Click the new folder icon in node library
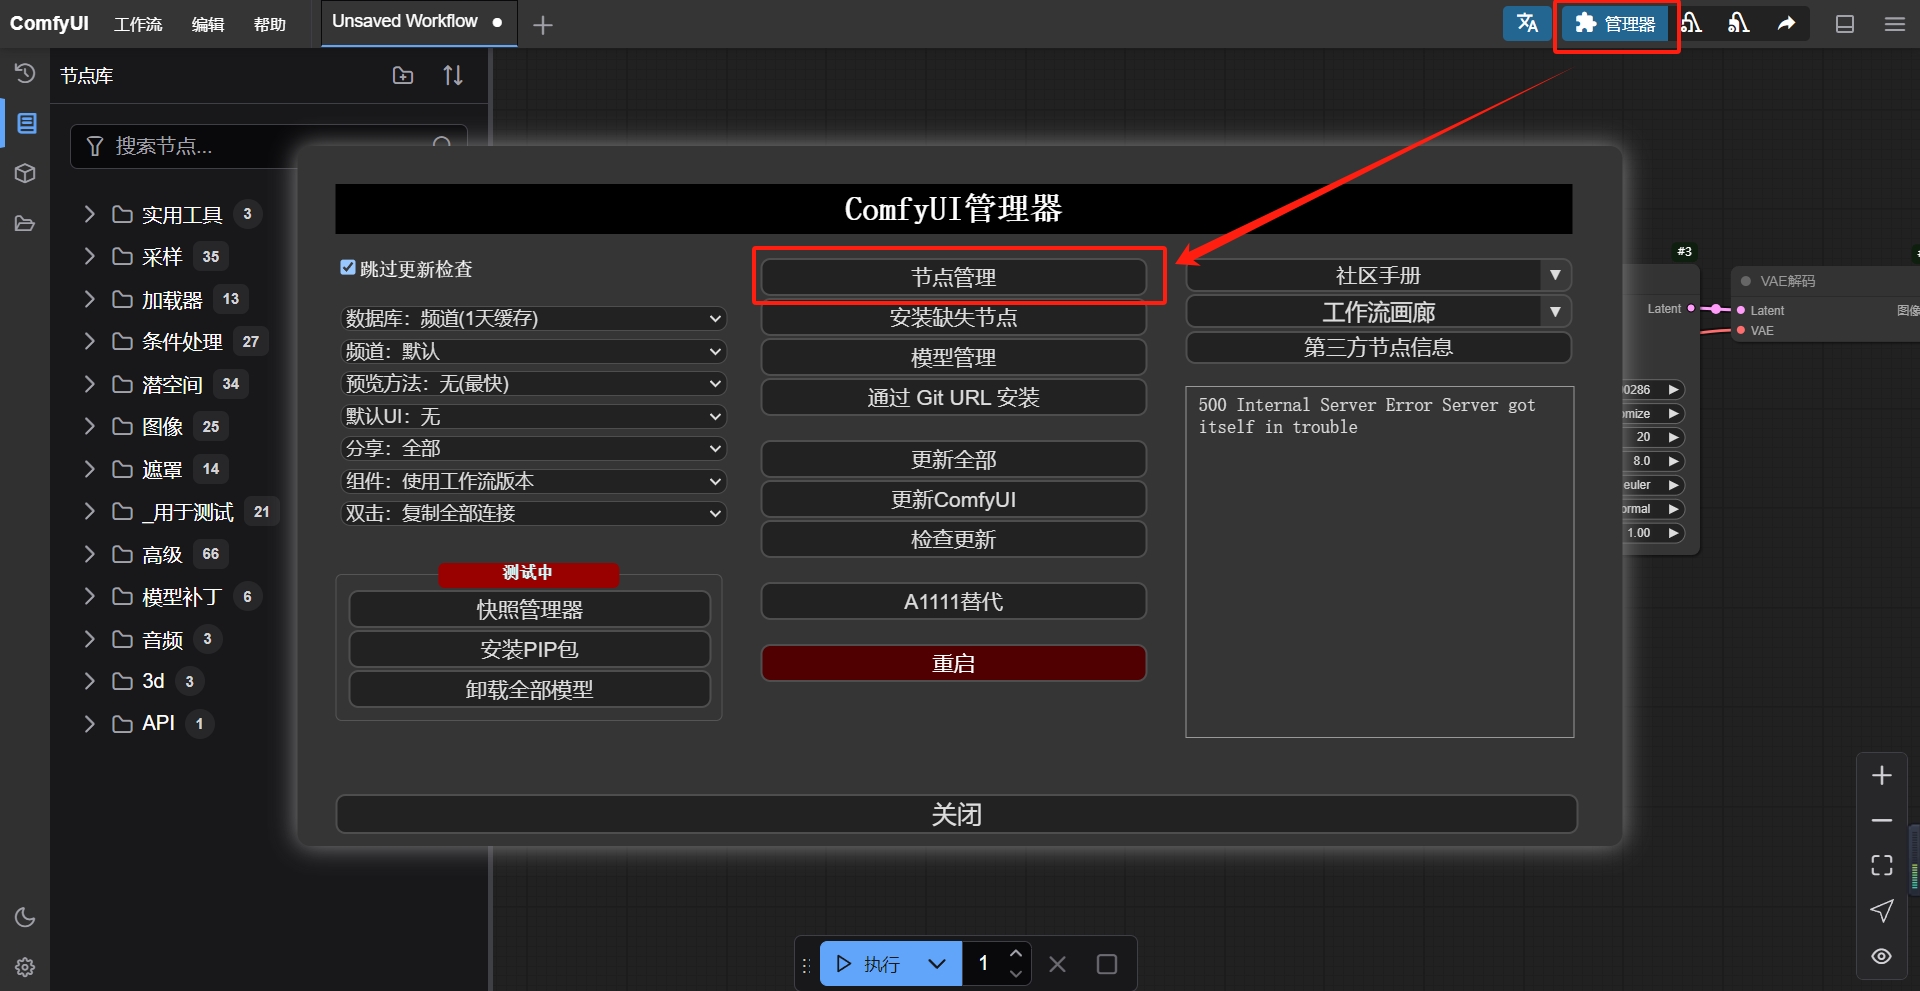 403,75
